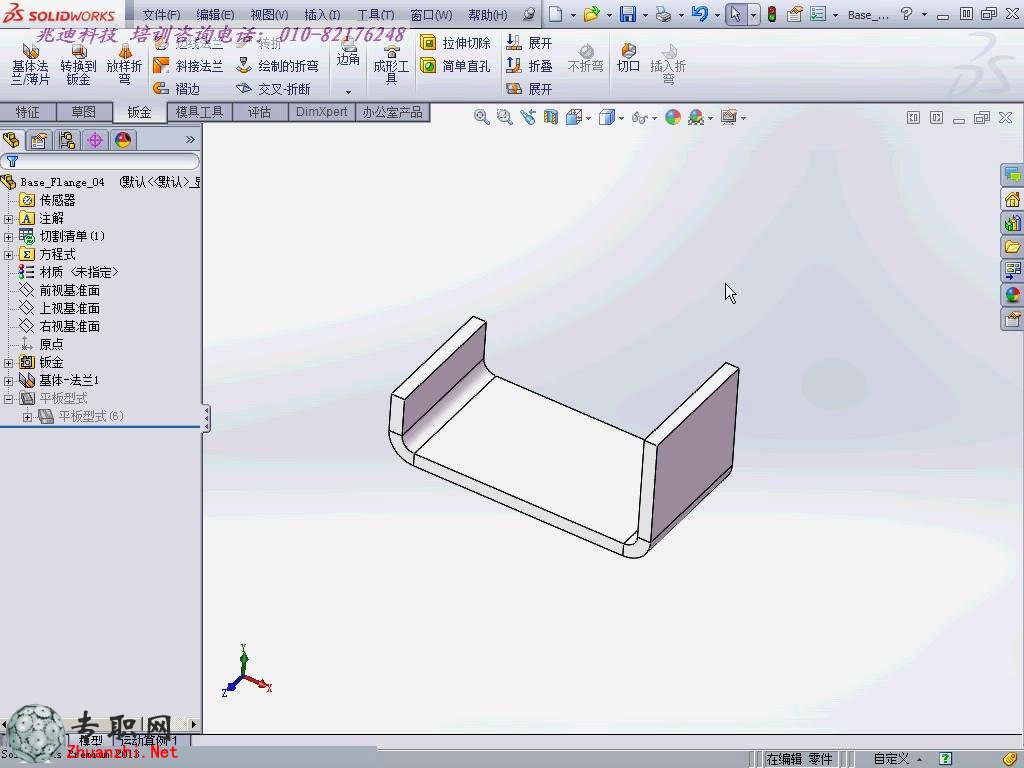Click the Base Flange/Tab (基体法兰/薄片) tool

[x=30, y=65]
